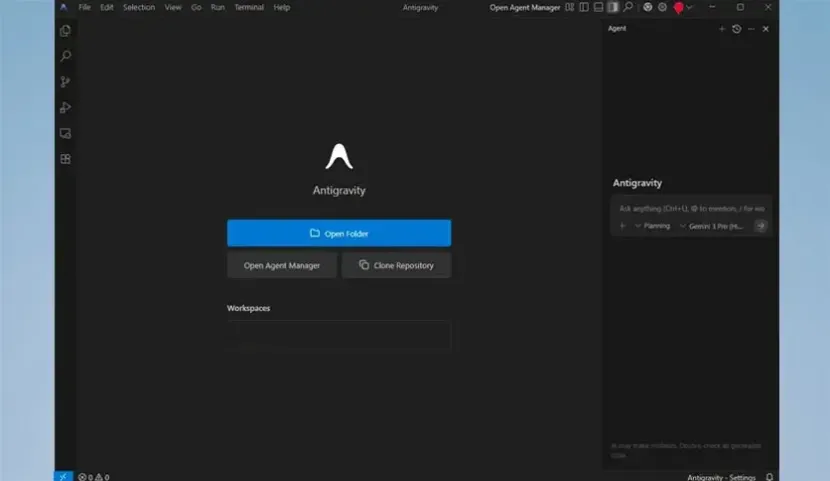Screen dimensions: 830x481
Task: Click the Workspaces heading
Action: [248, 308]
